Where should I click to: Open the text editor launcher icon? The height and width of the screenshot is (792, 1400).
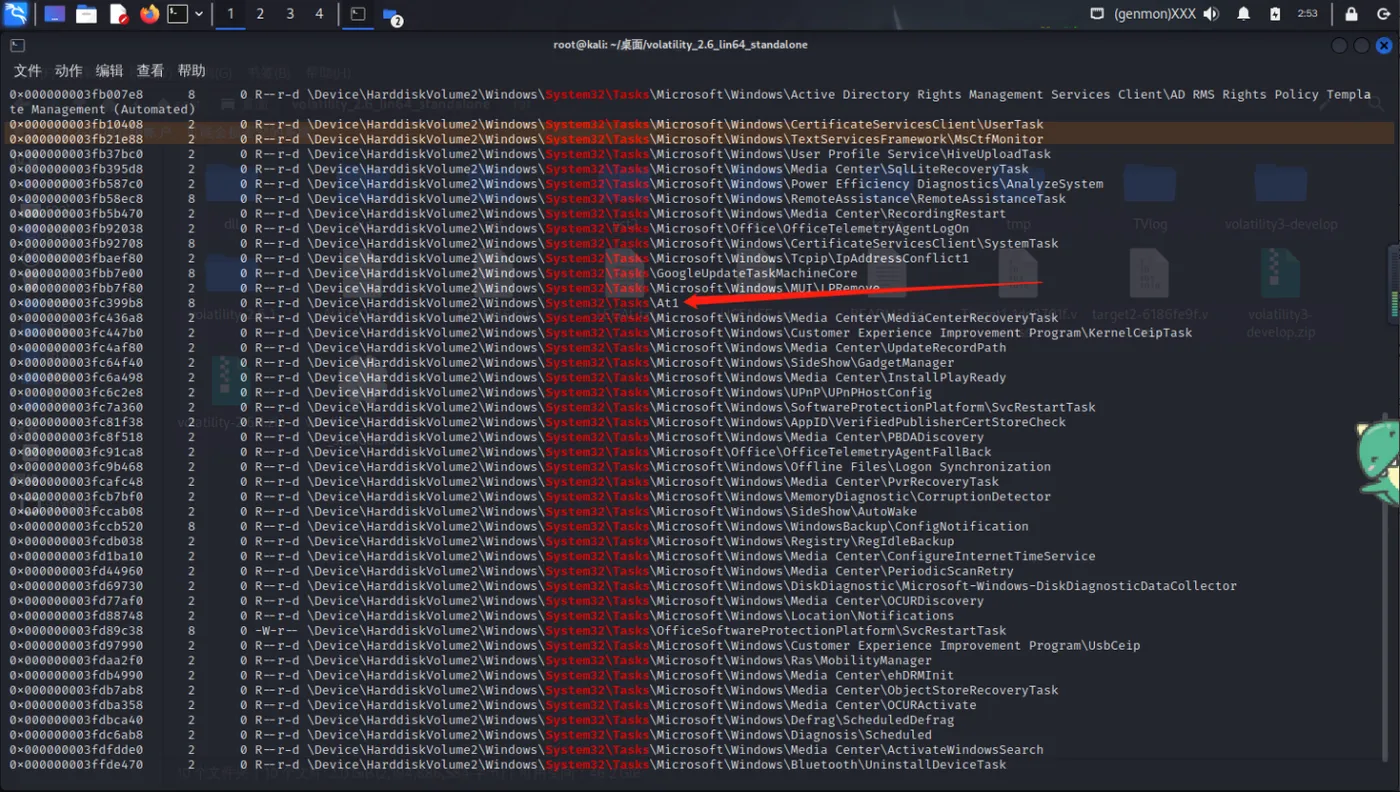point(118,14)
